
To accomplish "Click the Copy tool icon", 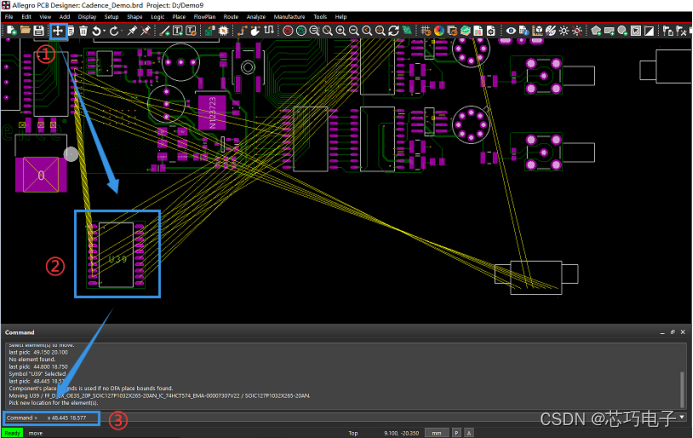I will point(71,31).
